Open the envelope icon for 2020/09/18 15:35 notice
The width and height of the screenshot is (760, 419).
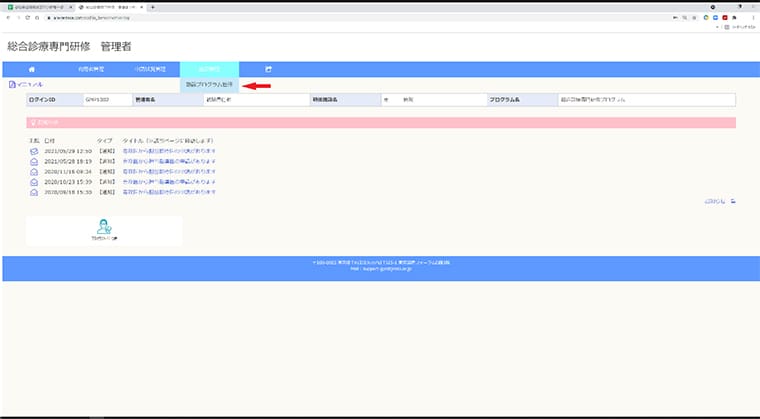tap(34, 192)
